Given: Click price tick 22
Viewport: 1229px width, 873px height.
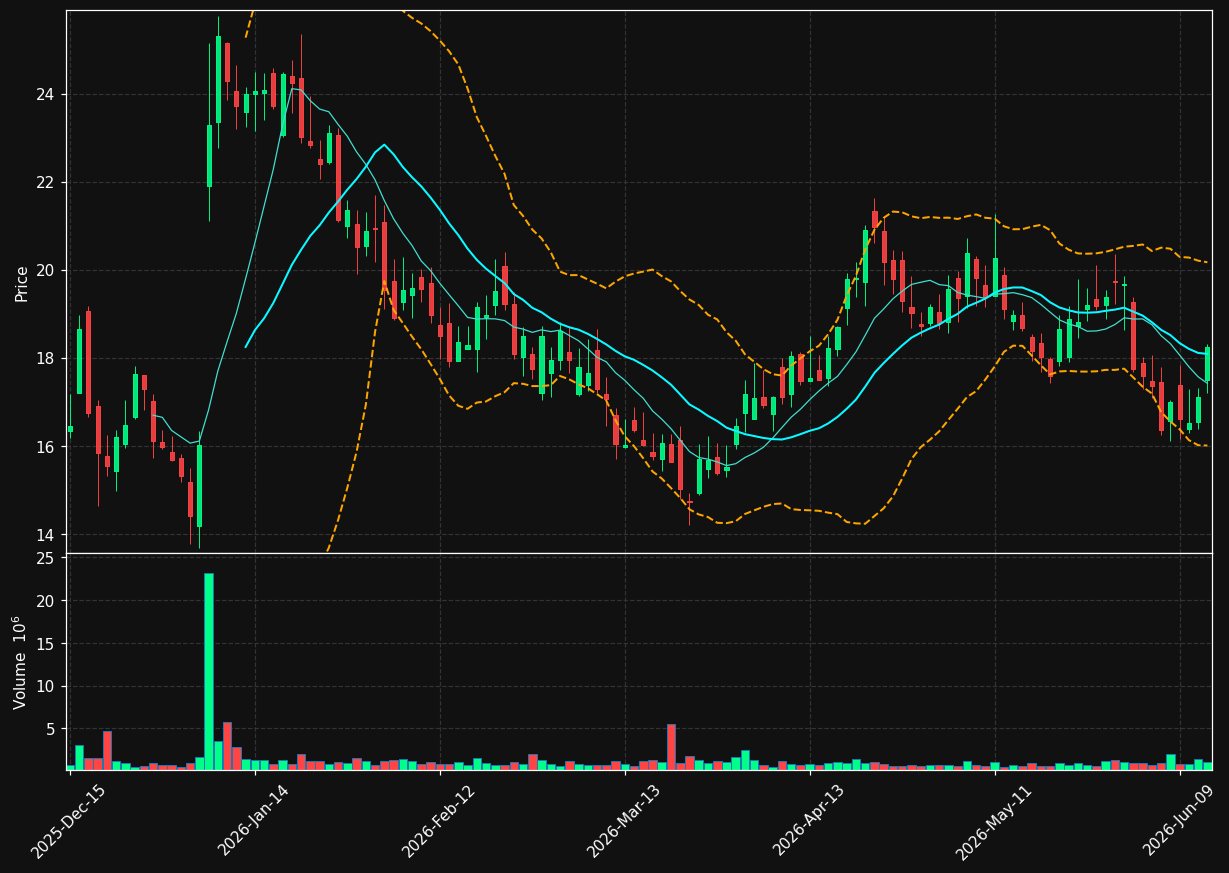Looking at the screenshot, I should [46, 183].
